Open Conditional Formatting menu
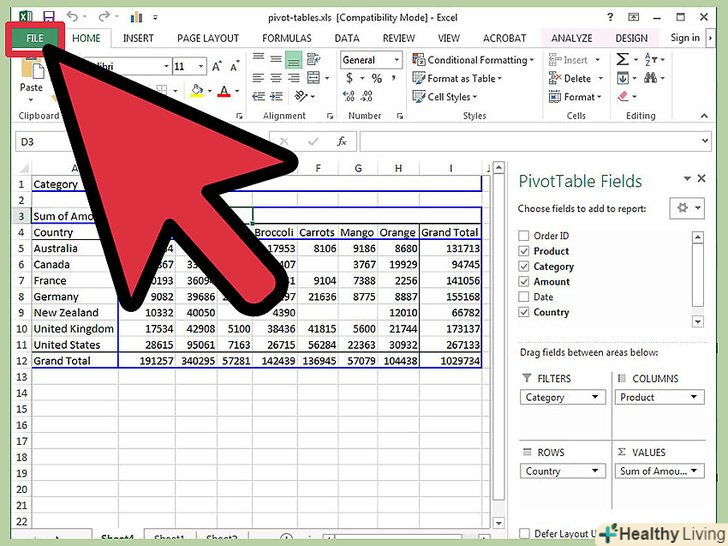 476,60
